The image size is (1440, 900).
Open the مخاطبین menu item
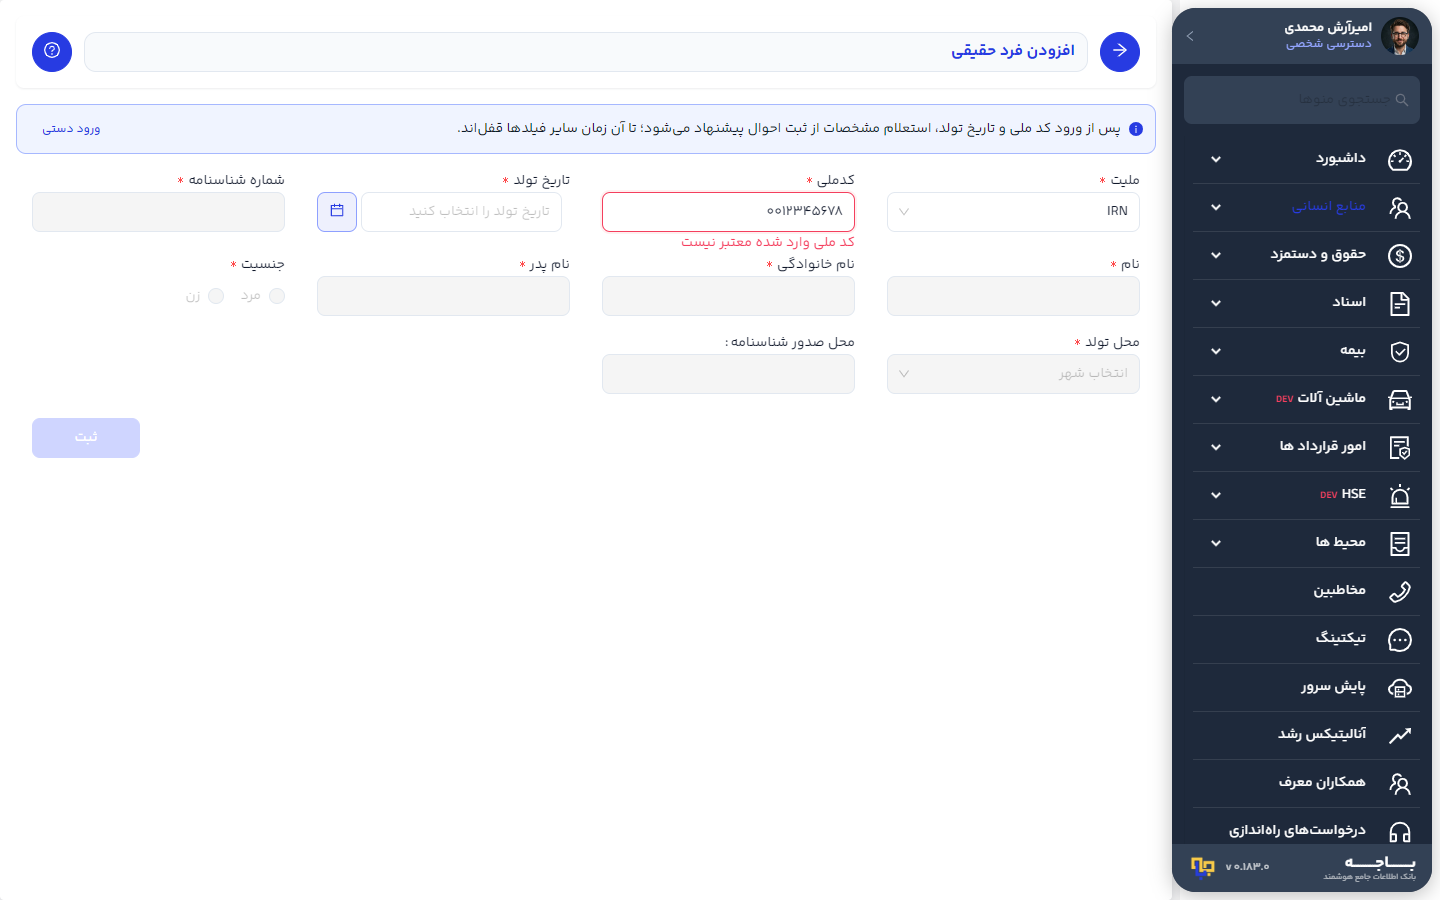tap(1306, 592)
